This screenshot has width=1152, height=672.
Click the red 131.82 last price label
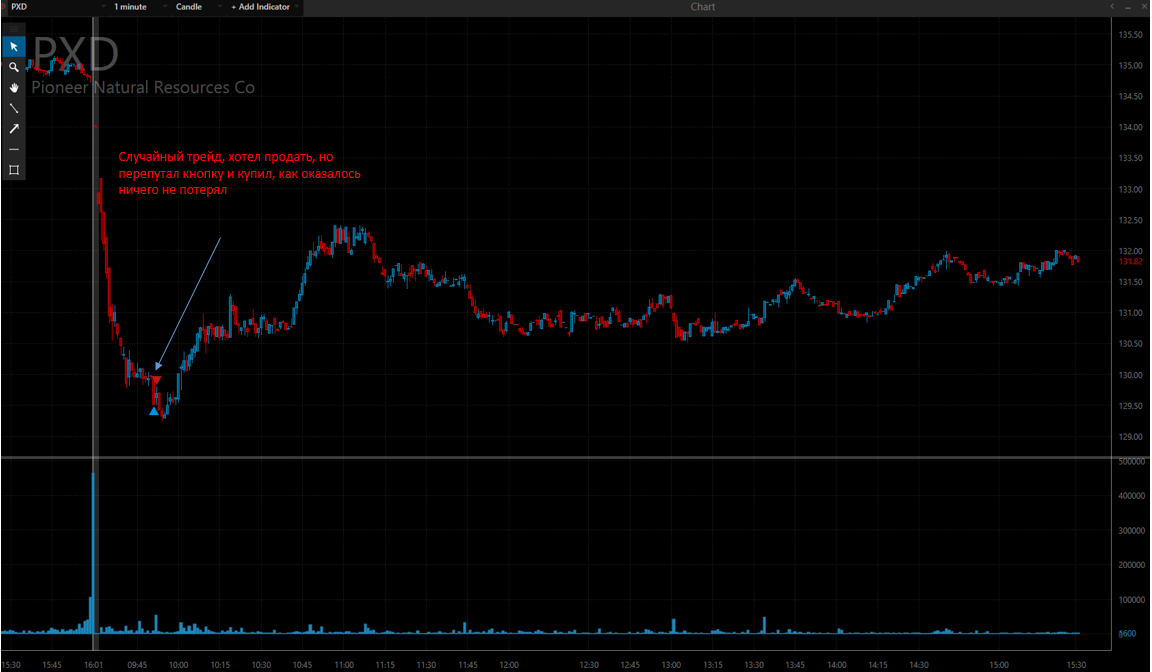pyautogui.click(x=1131, y=261)
